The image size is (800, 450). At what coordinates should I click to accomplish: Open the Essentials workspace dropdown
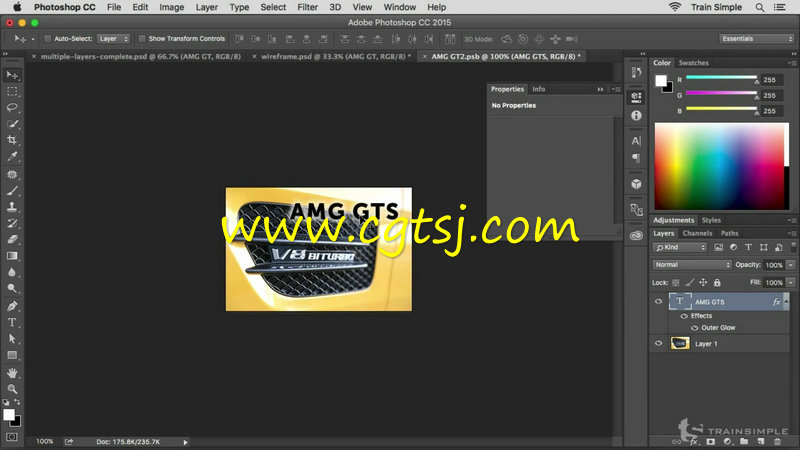757,39
